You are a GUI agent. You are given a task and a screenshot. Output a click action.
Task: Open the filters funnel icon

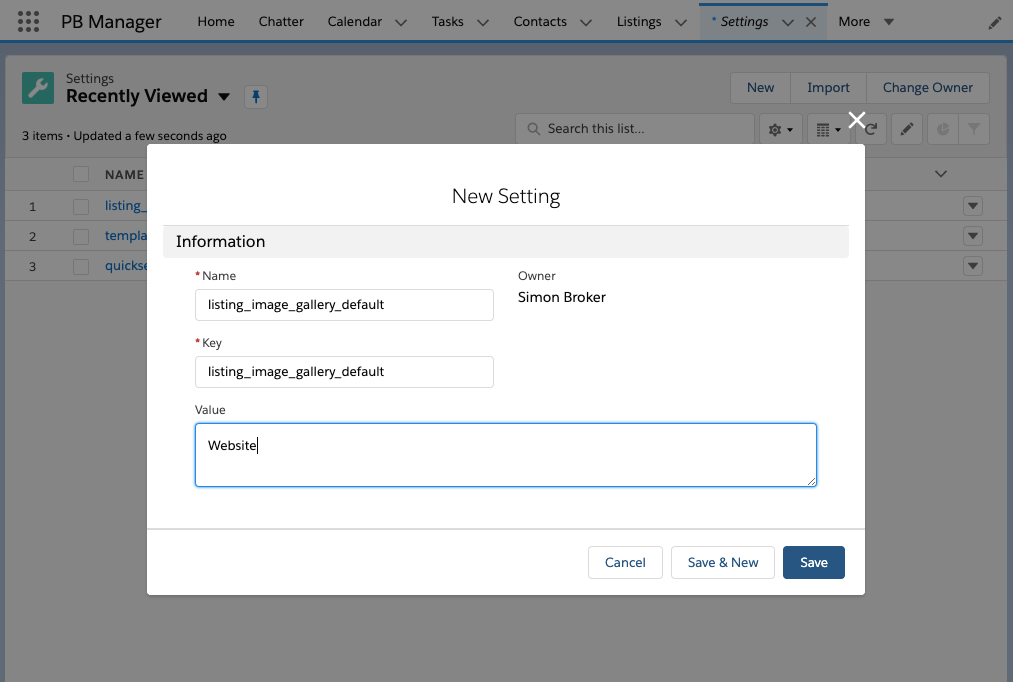(x=974, y=129)
